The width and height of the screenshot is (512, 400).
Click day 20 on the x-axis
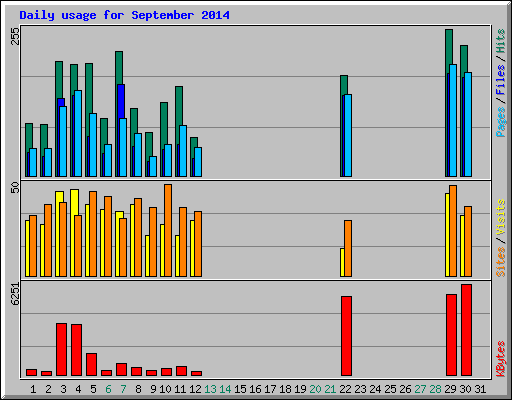point(315,389)
